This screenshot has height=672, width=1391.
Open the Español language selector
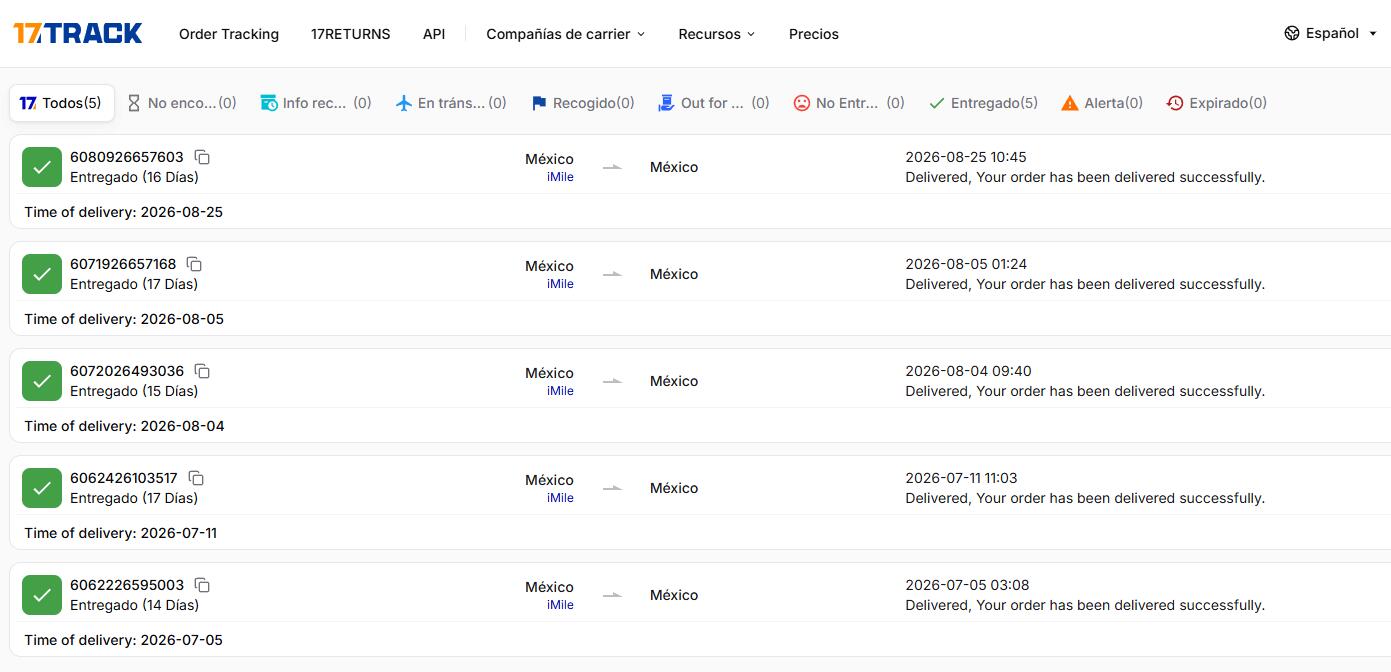click(1331, 33)
